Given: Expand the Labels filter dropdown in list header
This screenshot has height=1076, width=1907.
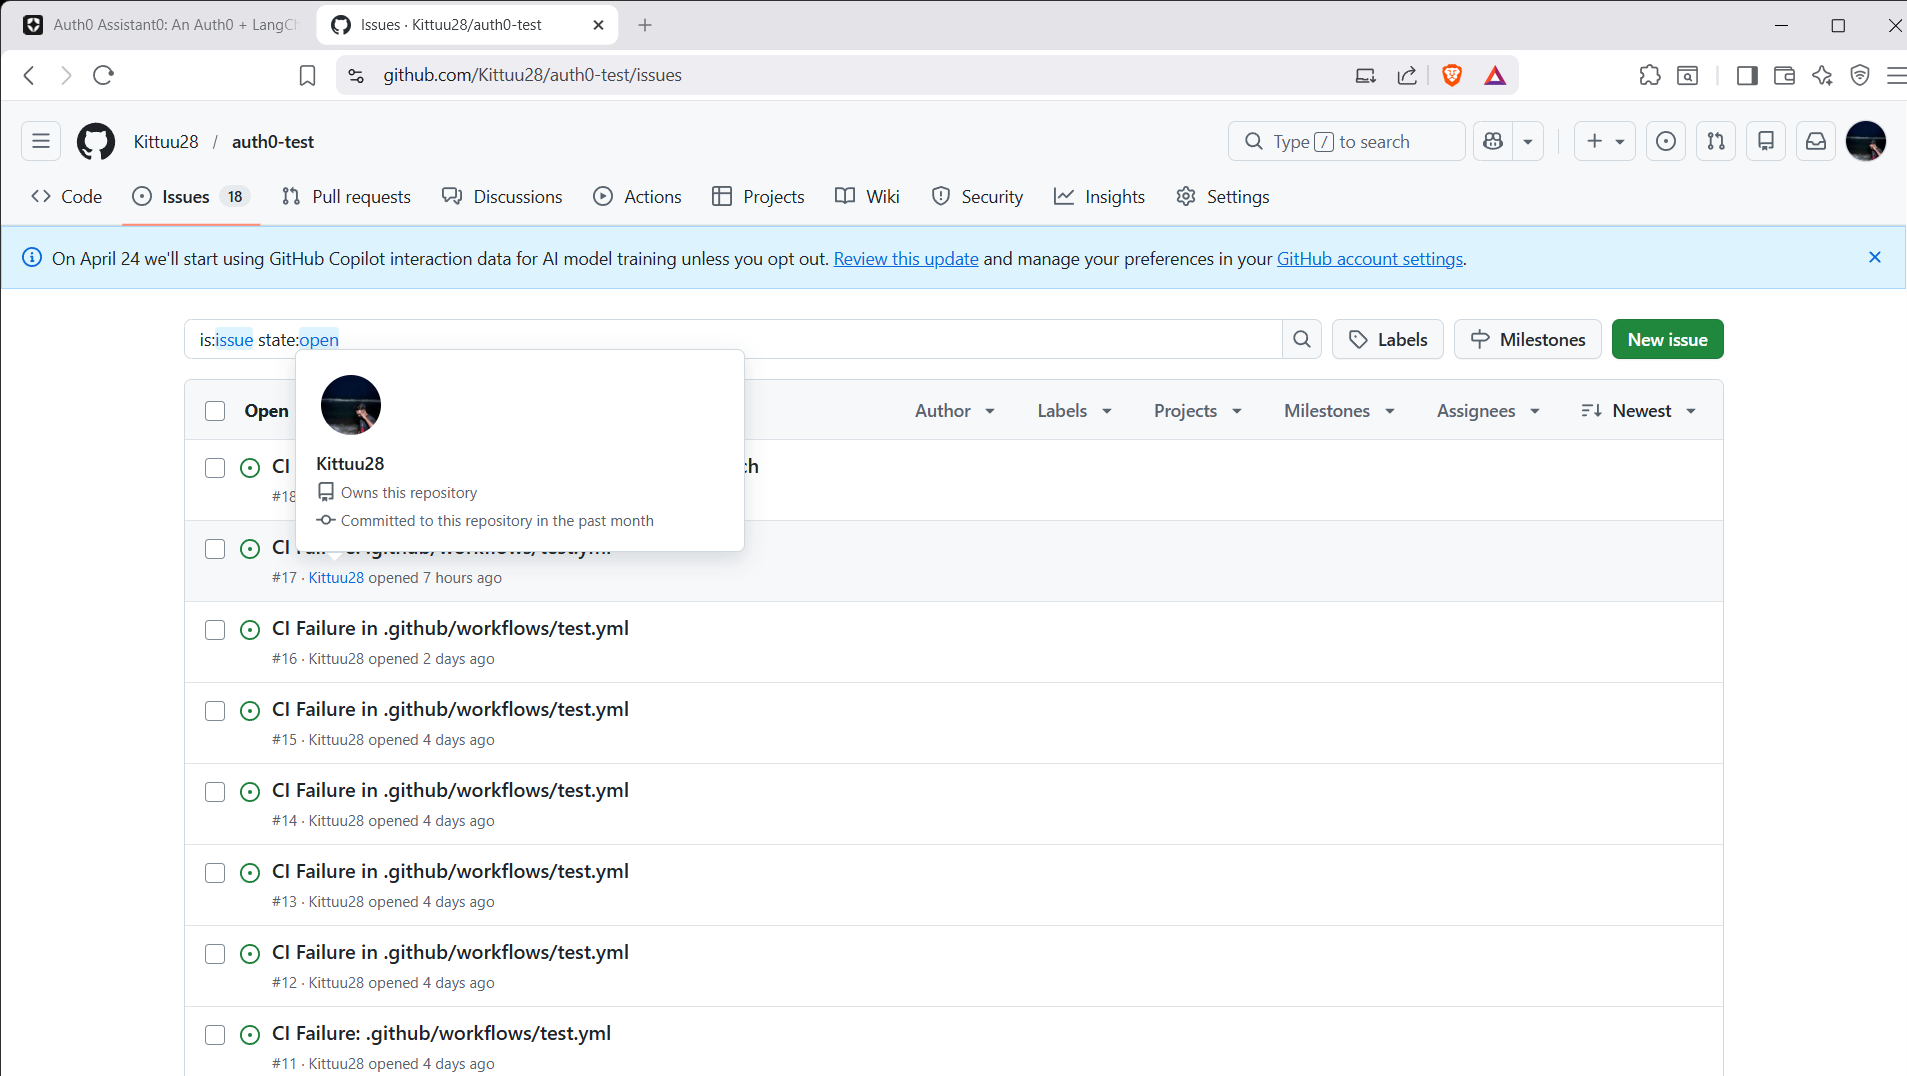Looking at the screenshot, I should pos(1075,411).
